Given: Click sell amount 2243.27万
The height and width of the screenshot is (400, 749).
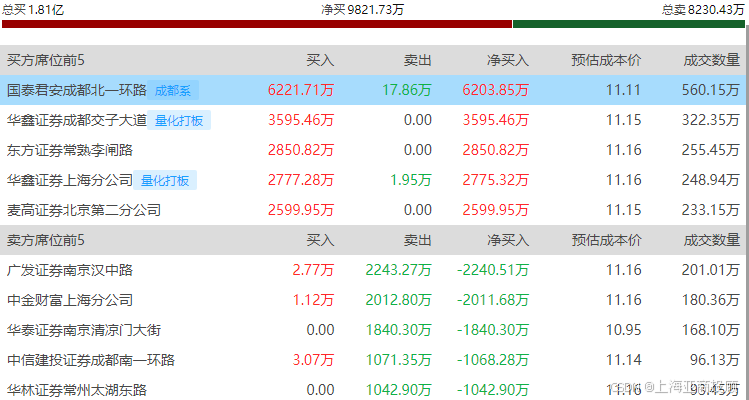Looking at the screenshot, I should pyautogui.click(x=399, y=270).
